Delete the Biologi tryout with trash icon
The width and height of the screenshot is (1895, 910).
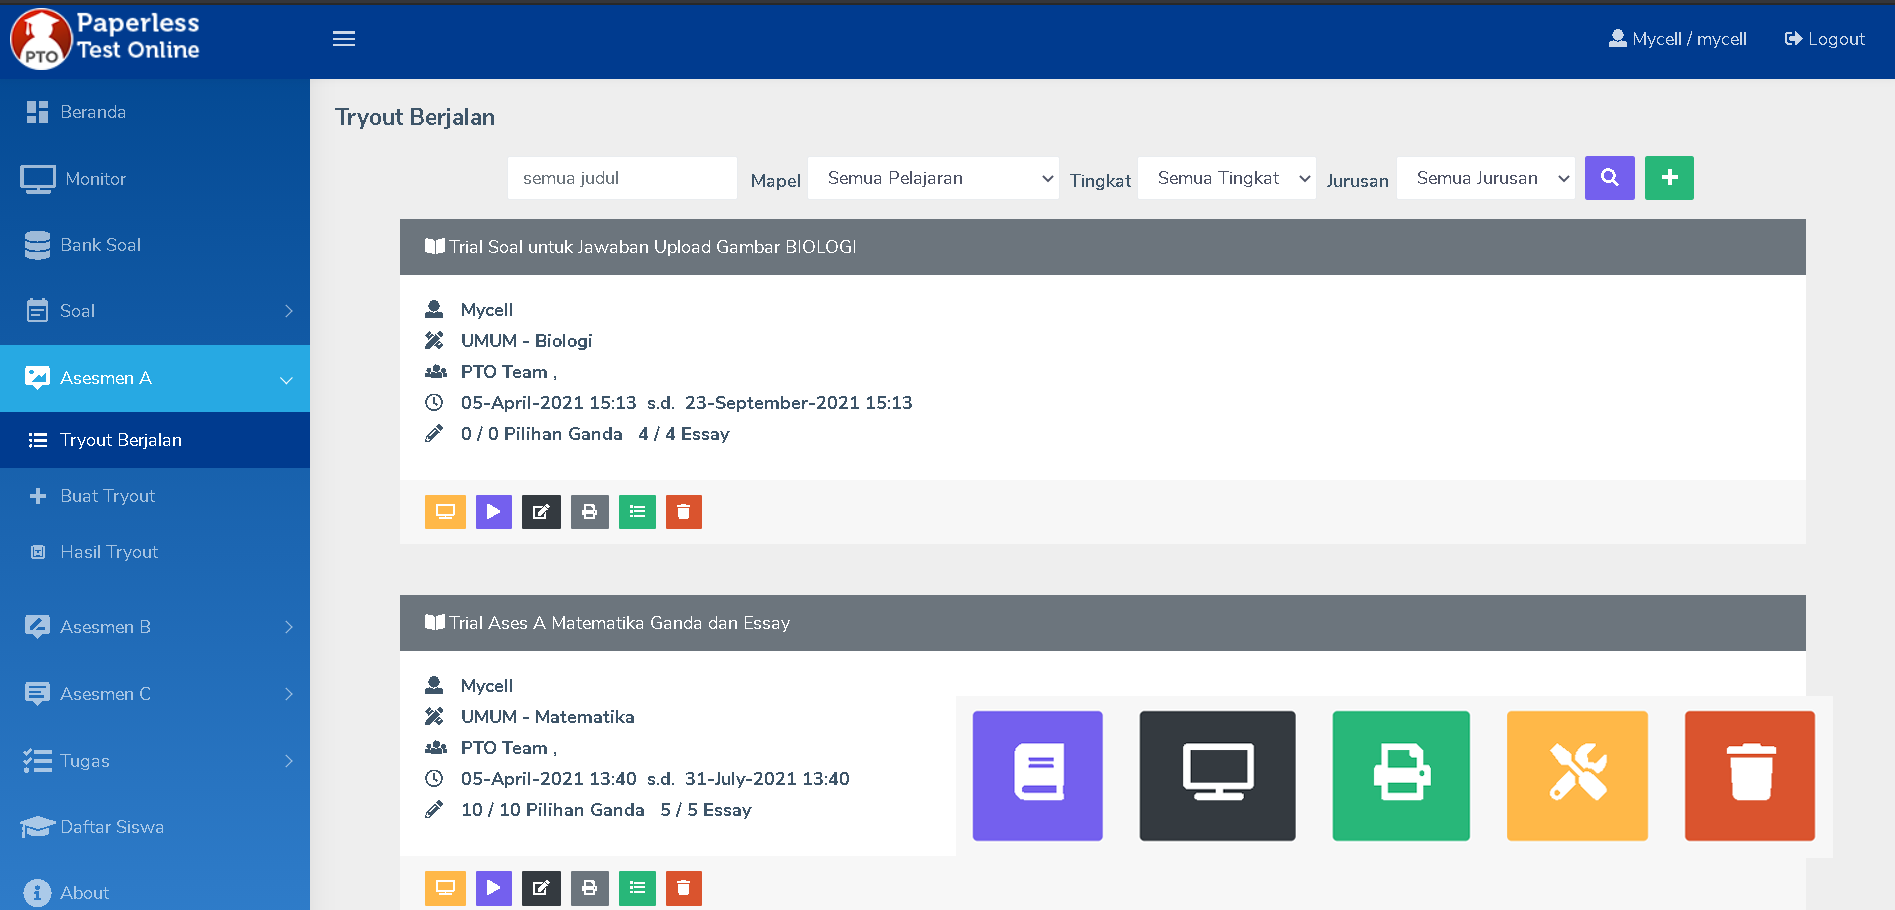tap(683, 512)
